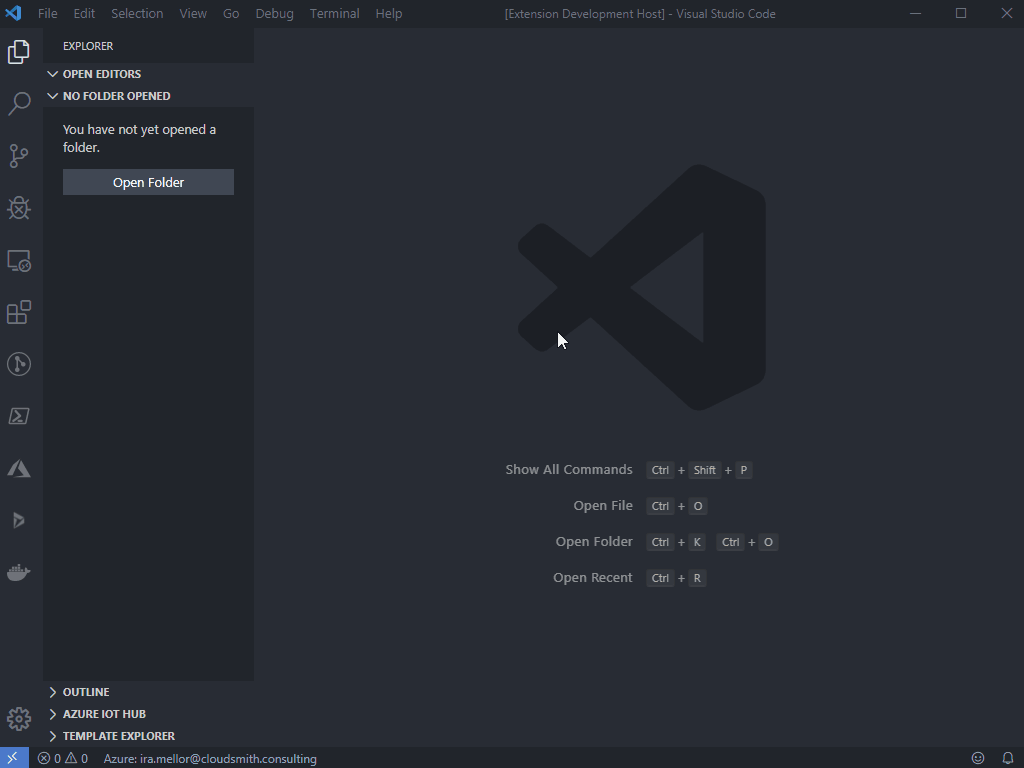Expand the Template Explorer section

pos(148,736)
